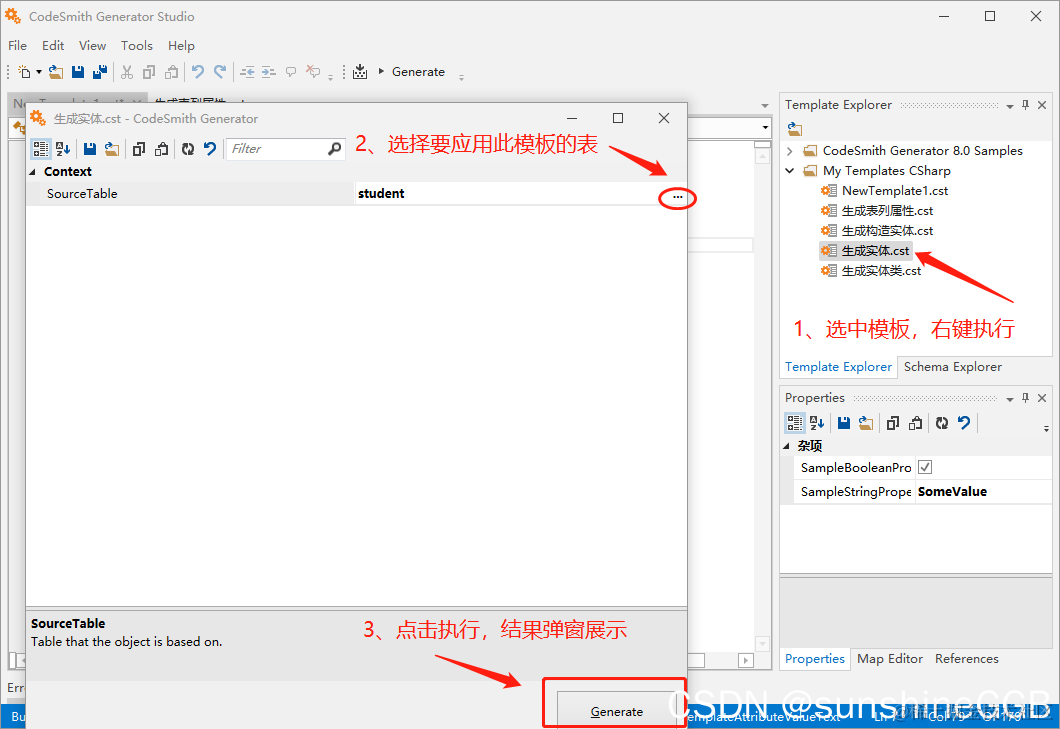Open the View menu

point(93,45)
